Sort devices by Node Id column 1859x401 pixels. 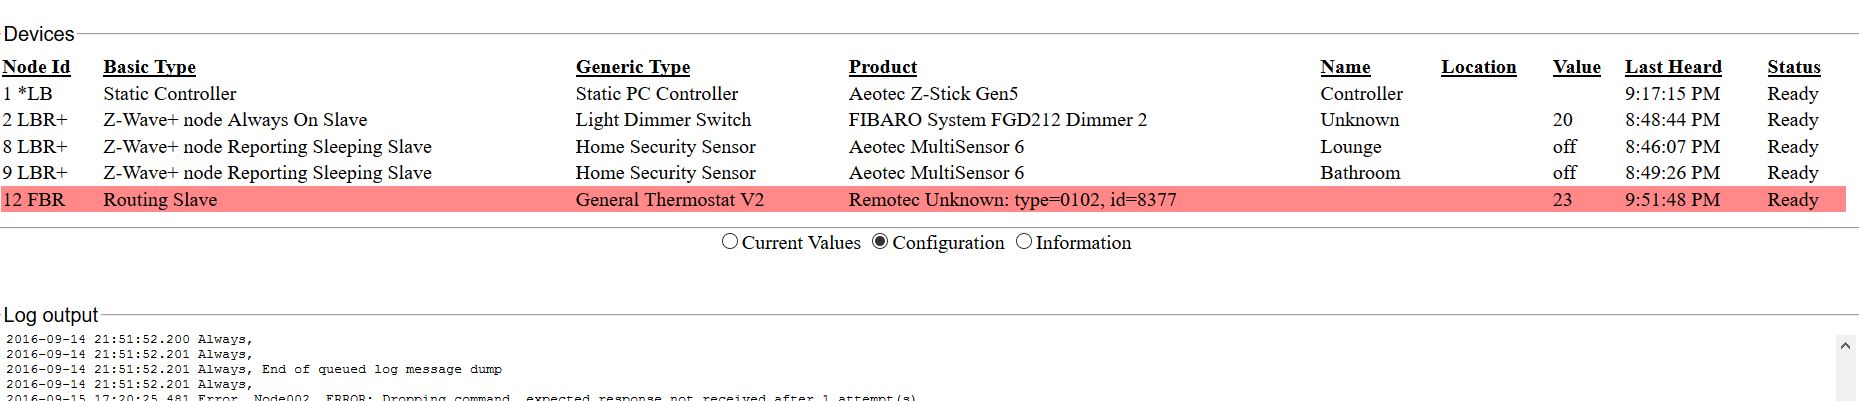36,67
